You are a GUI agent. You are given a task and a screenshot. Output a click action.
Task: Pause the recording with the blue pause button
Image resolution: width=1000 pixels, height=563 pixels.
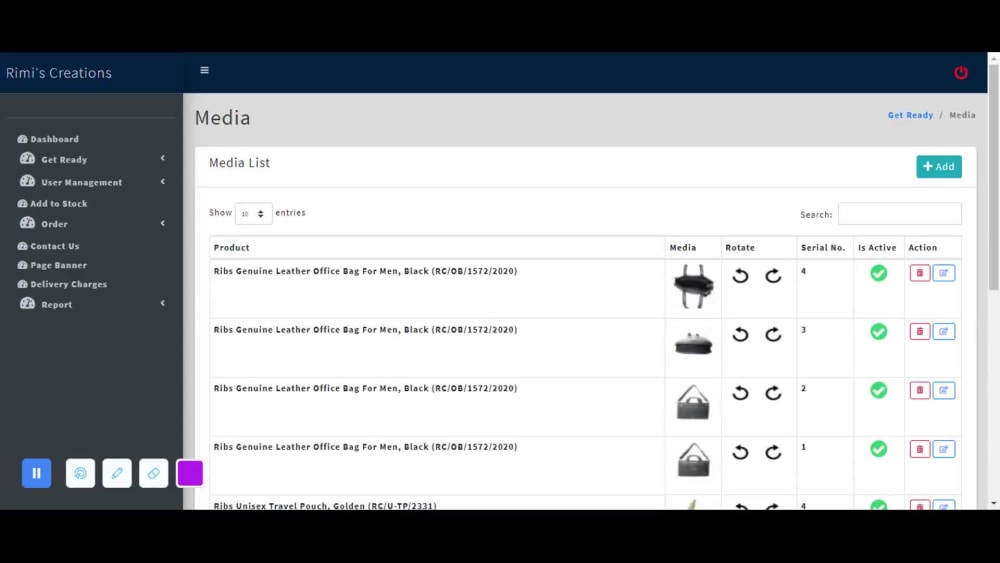click(36, 473)
